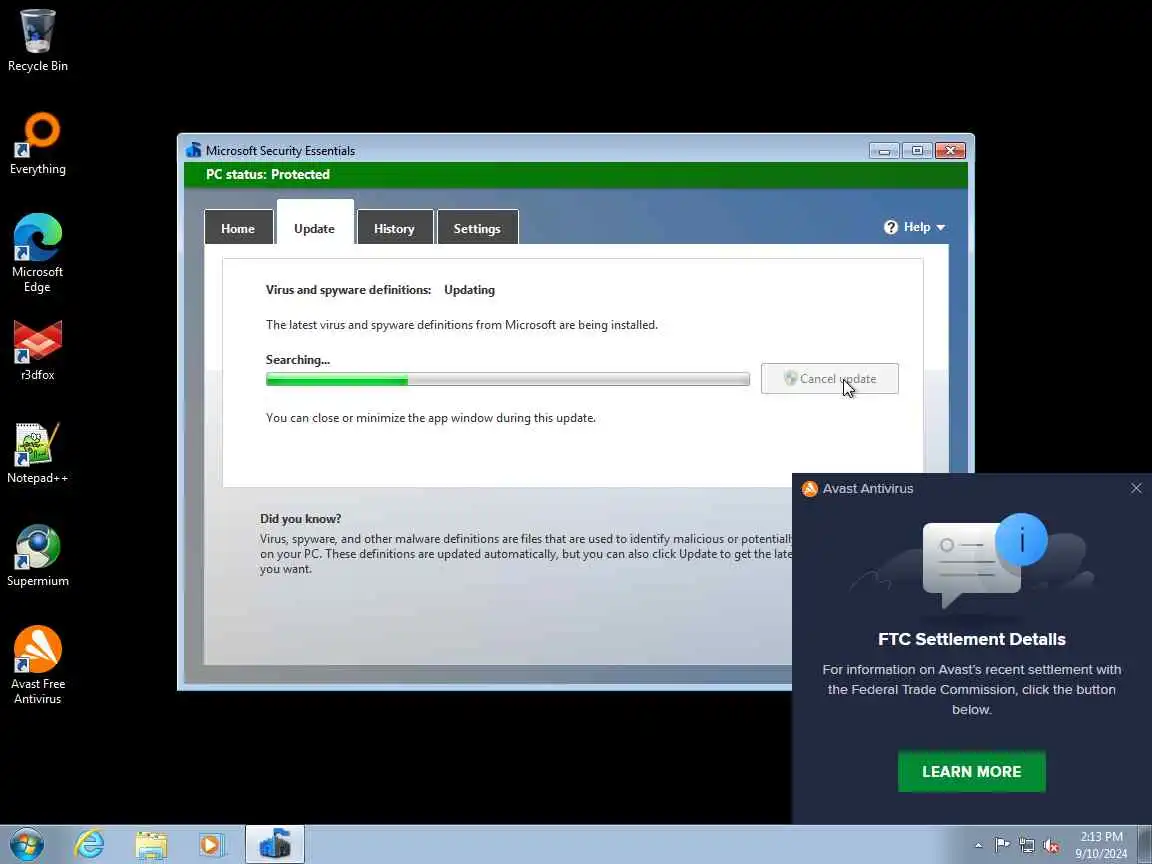This screenshot has width=1152, height=864.
Task: Select the Notepad++ desktop shortcut
Action: point(37,453)
